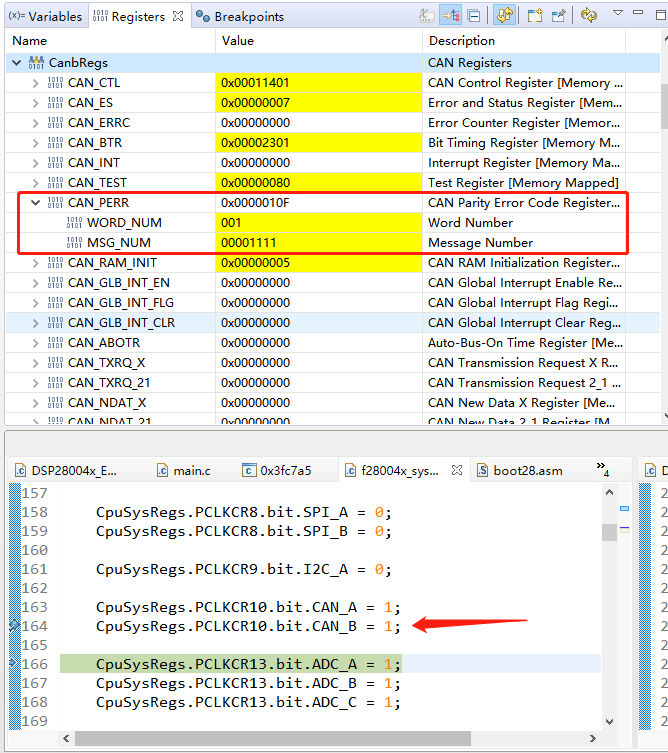The height and width of the screenshot is (753, 668).
Task: Open the boot28.asm editor tab
Action: [x=520, y=471]
